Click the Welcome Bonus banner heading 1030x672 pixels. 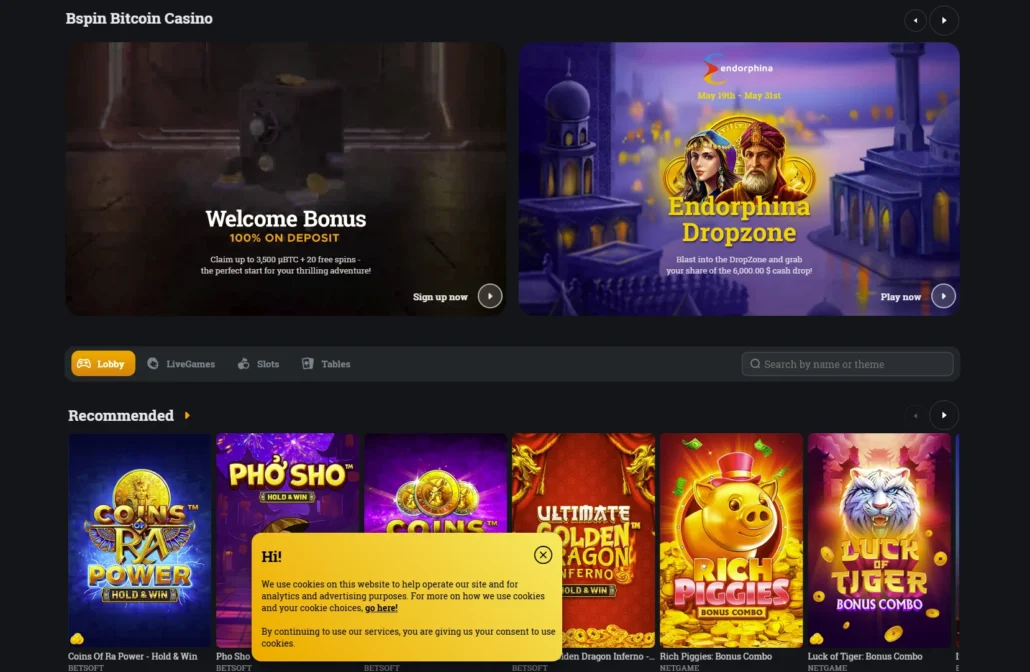(286, 219)
